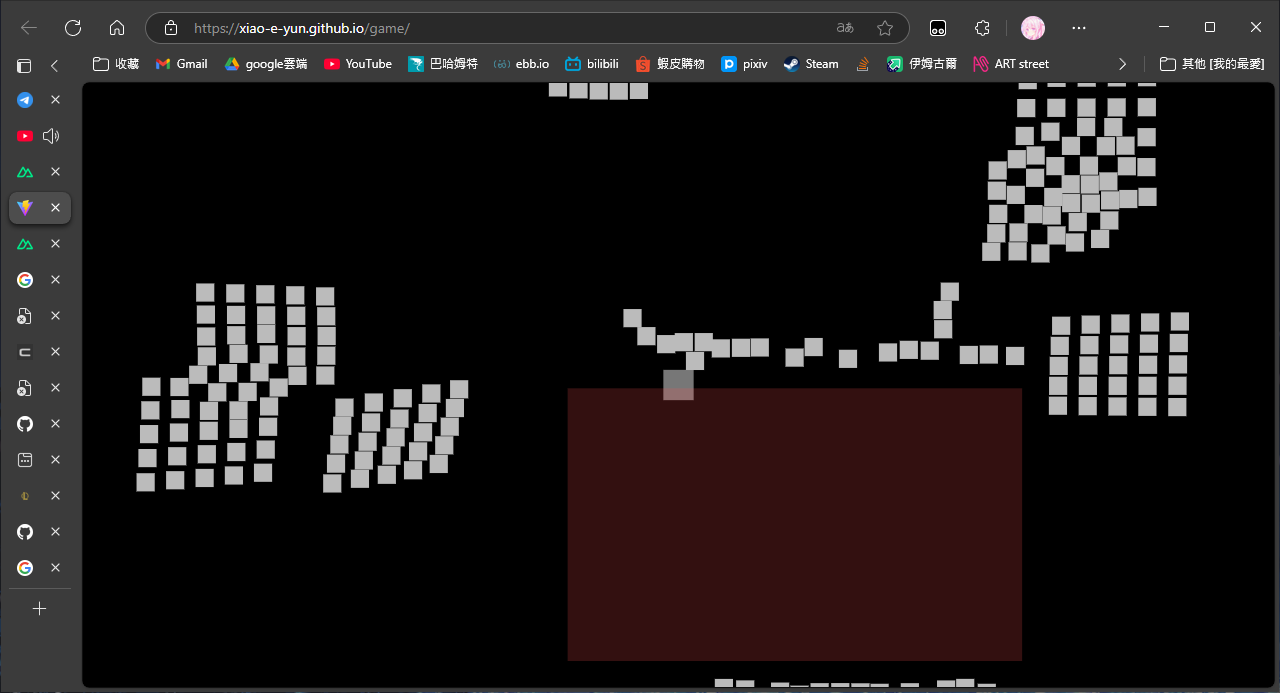This screenshot has height=693, width=1280.
Task: Open Gmail from the bookmarks bar
Action: [181, 63]
